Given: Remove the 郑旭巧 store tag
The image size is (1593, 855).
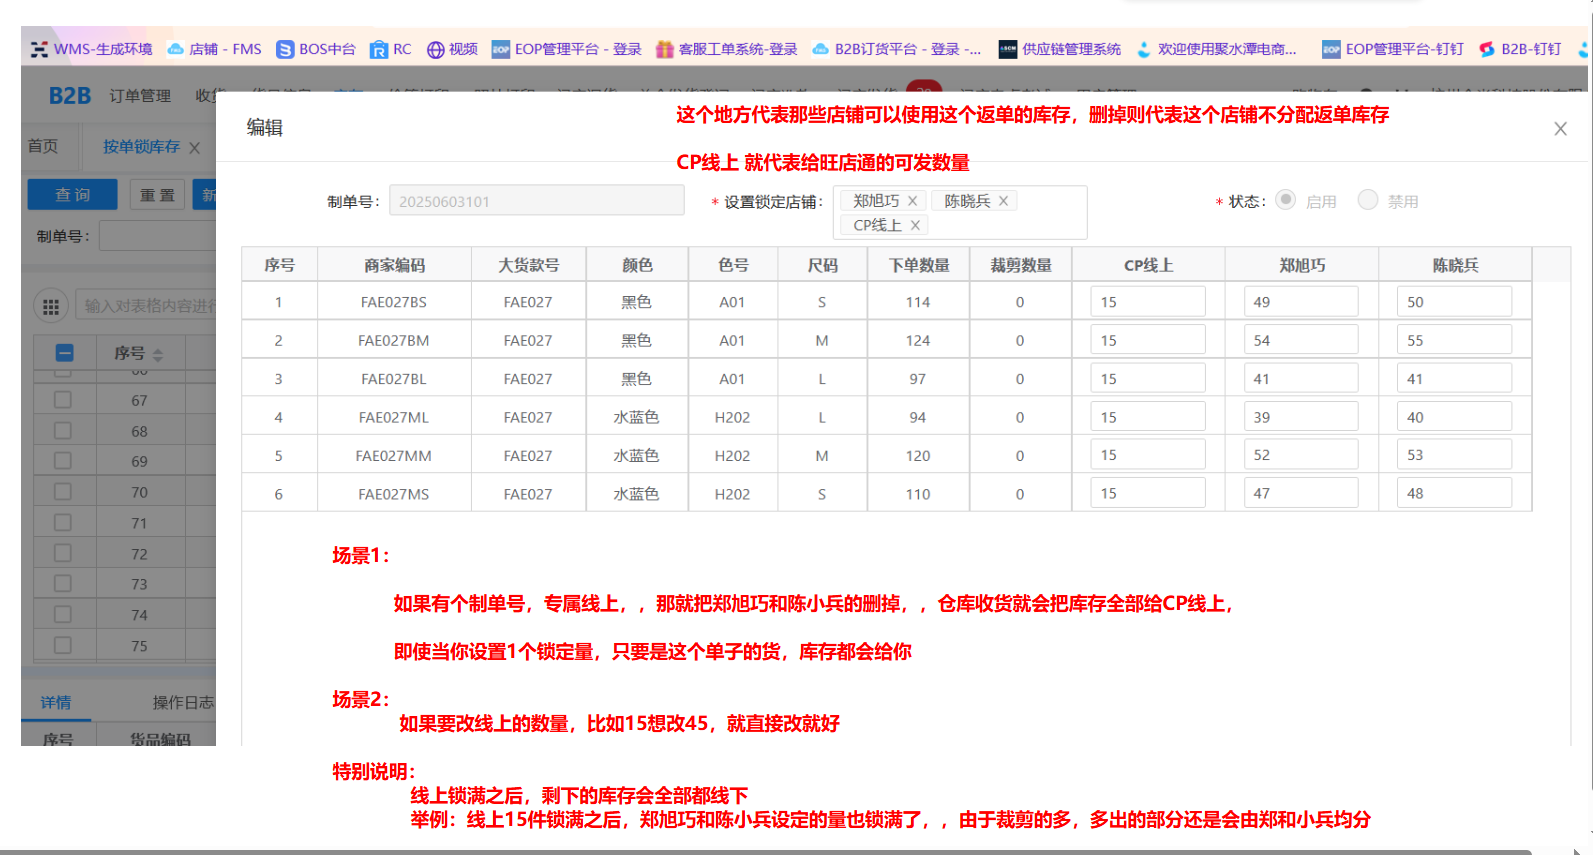Looking at the screenshot, I should (912, 201).
